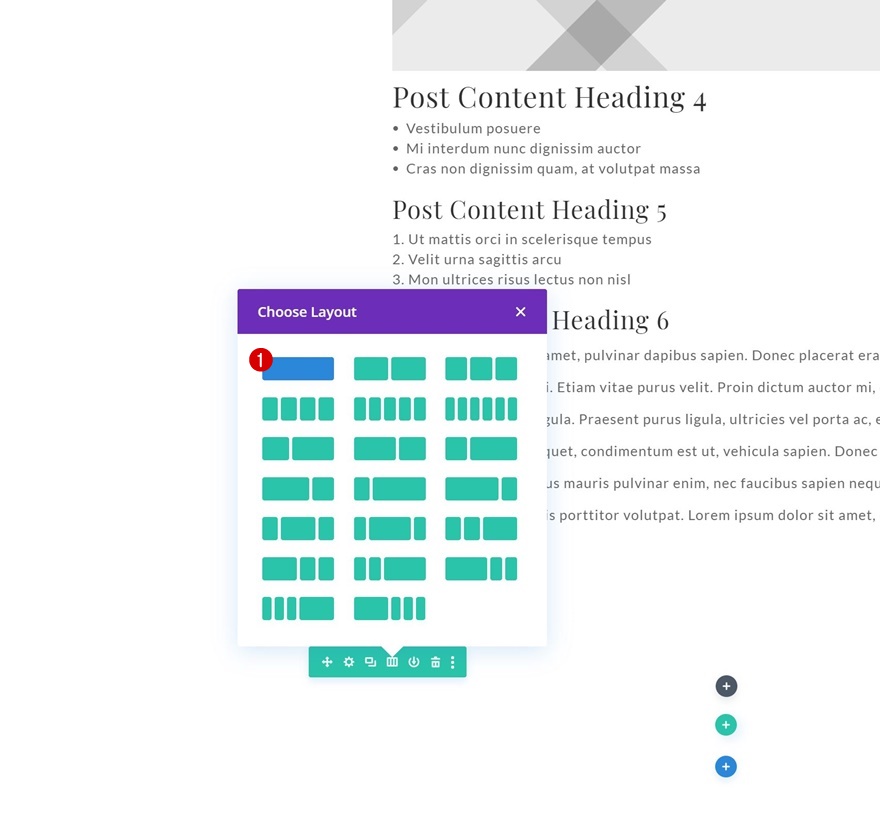
Task: Open row settings gear icon
Action: [349, 662]
